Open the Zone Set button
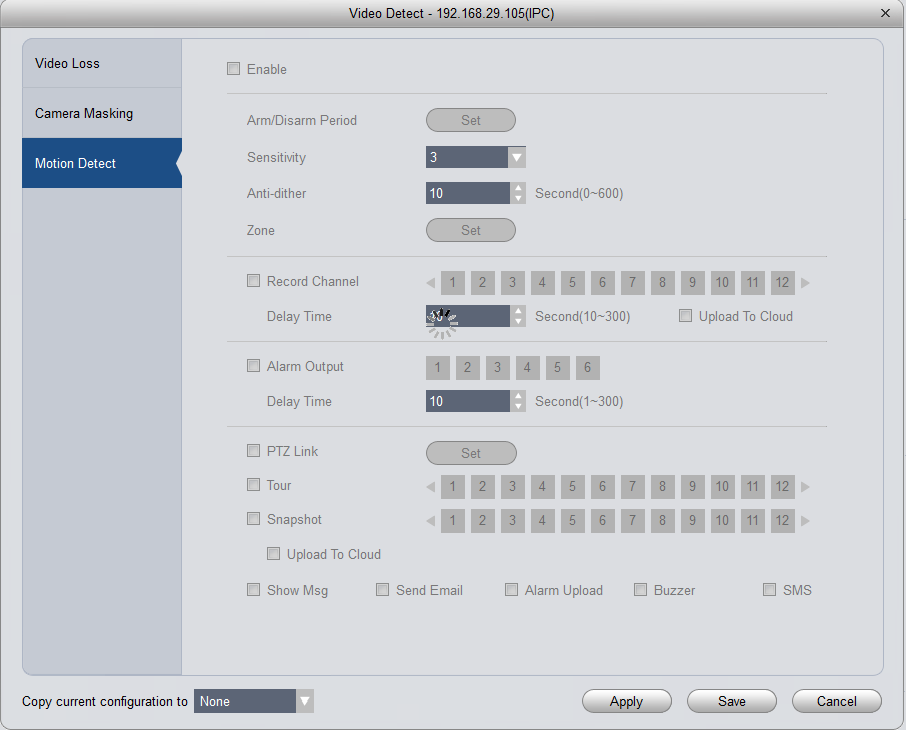The width and height of the screenshot is (906, 730). 471,230
